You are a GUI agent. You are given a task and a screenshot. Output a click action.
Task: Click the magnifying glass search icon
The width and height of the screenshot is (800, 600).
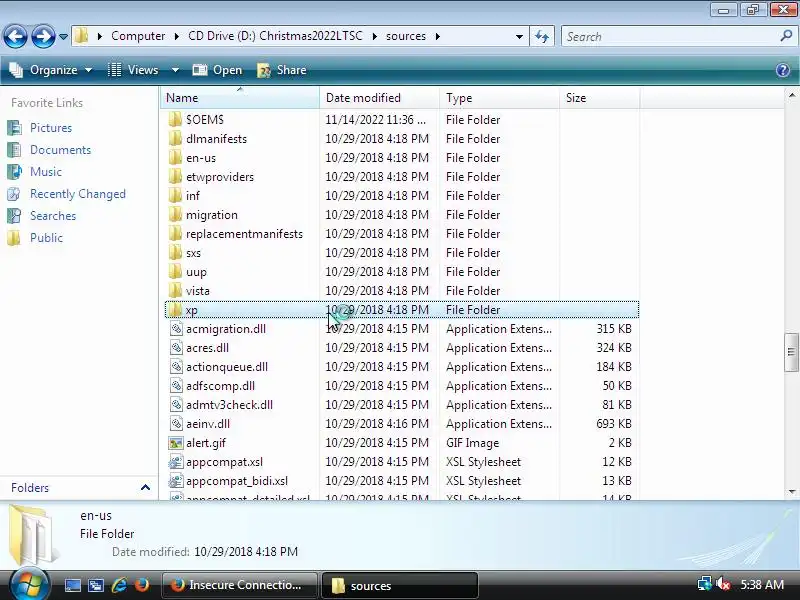(786, 36)
